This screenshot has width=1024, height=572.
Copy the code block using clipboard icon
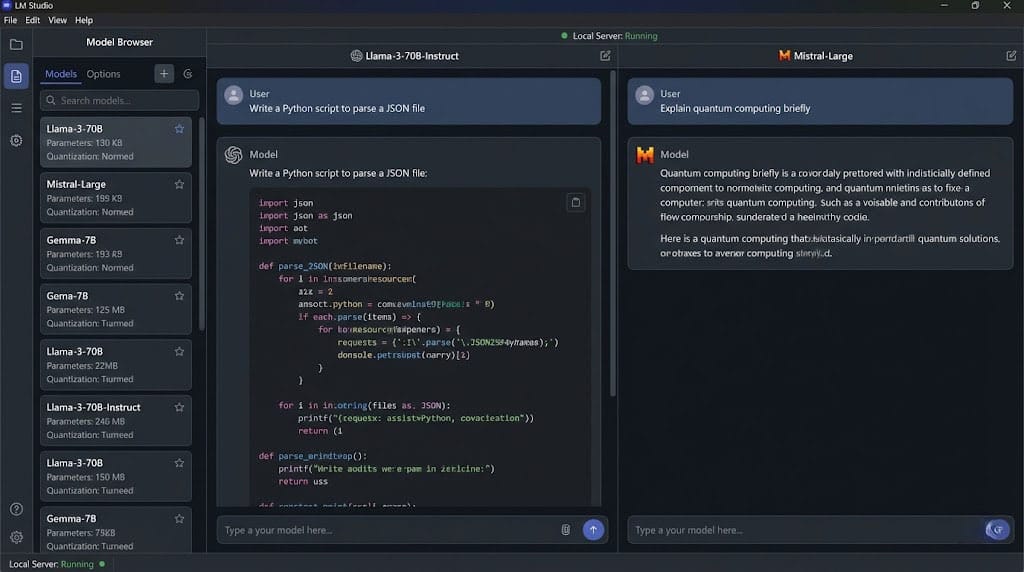coord(575,202)
